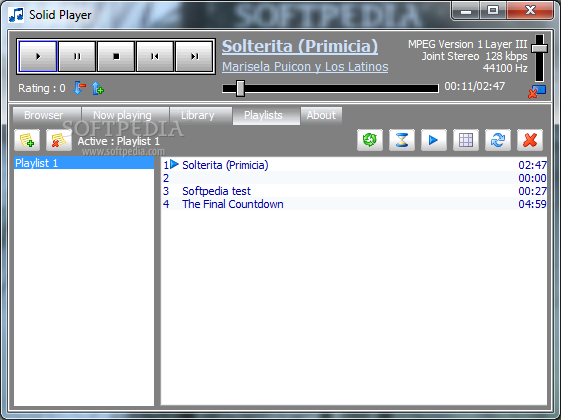This screenshot has height=420, width=561.
Task: Add a new playlist with the plus icon
Action: coord(27,140)
